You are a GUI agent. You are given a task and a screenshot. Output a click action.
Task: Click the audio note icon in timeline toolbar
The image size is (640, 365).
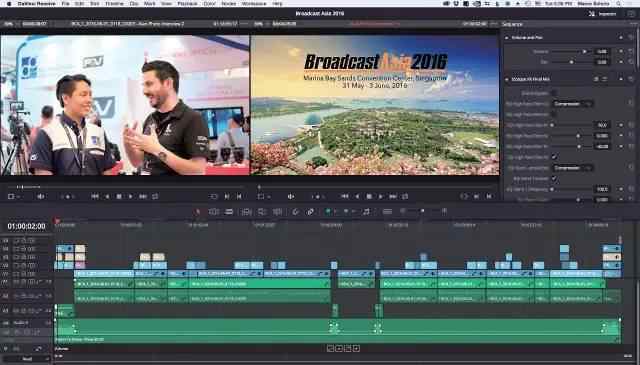tap(367, 211)
